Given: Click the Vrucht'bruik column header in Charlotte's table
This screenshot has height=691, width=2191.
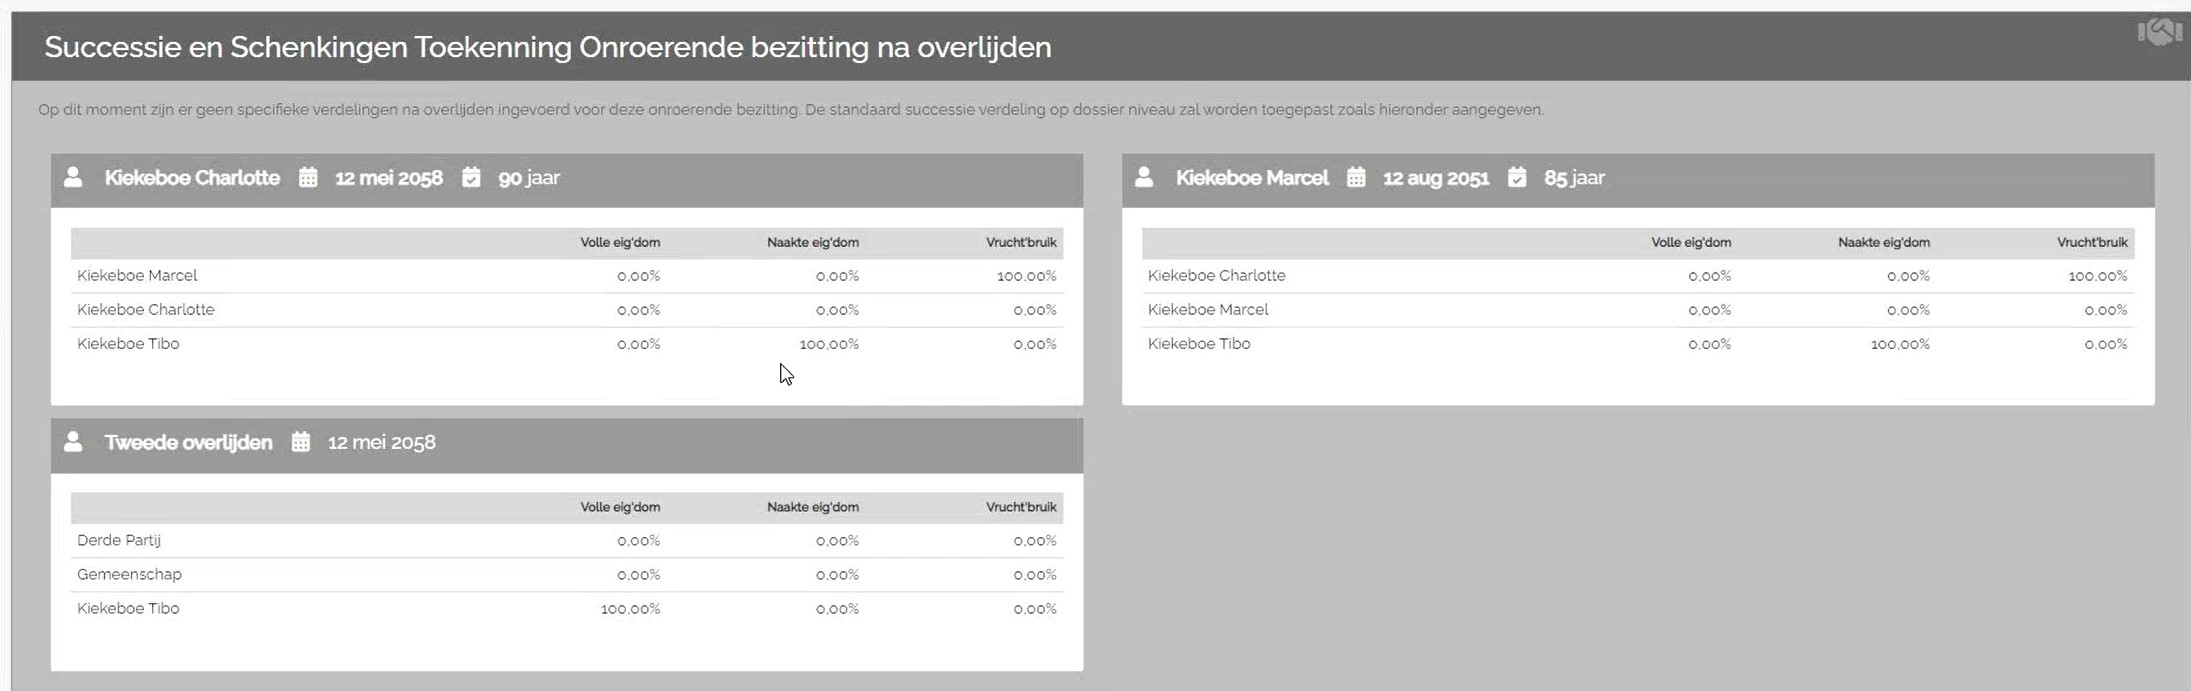Looking at the screenshot, I should pyautogui.click(x=1021, y=243).
